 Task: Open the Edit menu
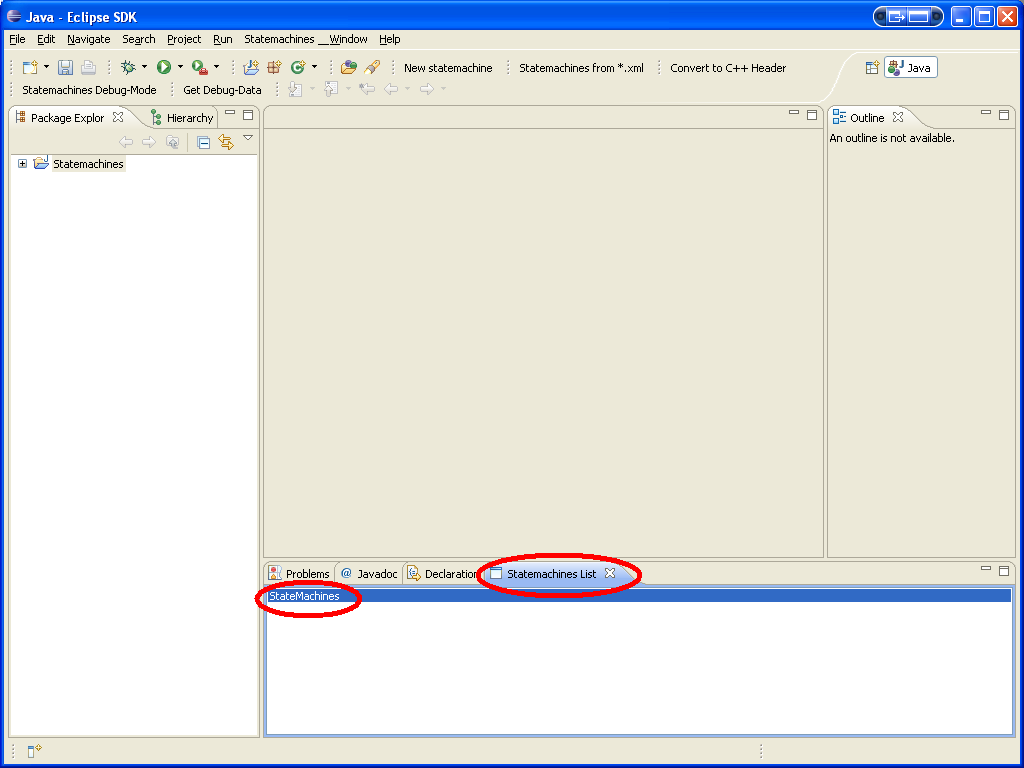pyautogui.click(x=46, y=39)
